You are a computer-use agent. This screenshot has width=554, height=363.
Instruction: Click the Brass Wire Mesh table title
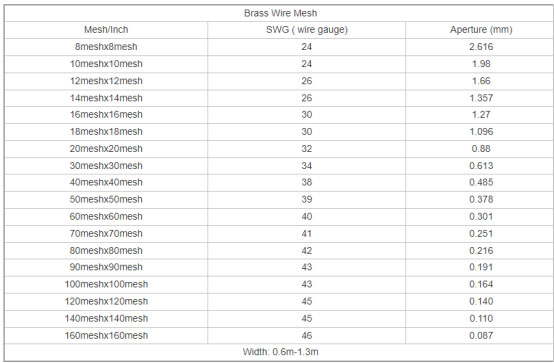280,13
